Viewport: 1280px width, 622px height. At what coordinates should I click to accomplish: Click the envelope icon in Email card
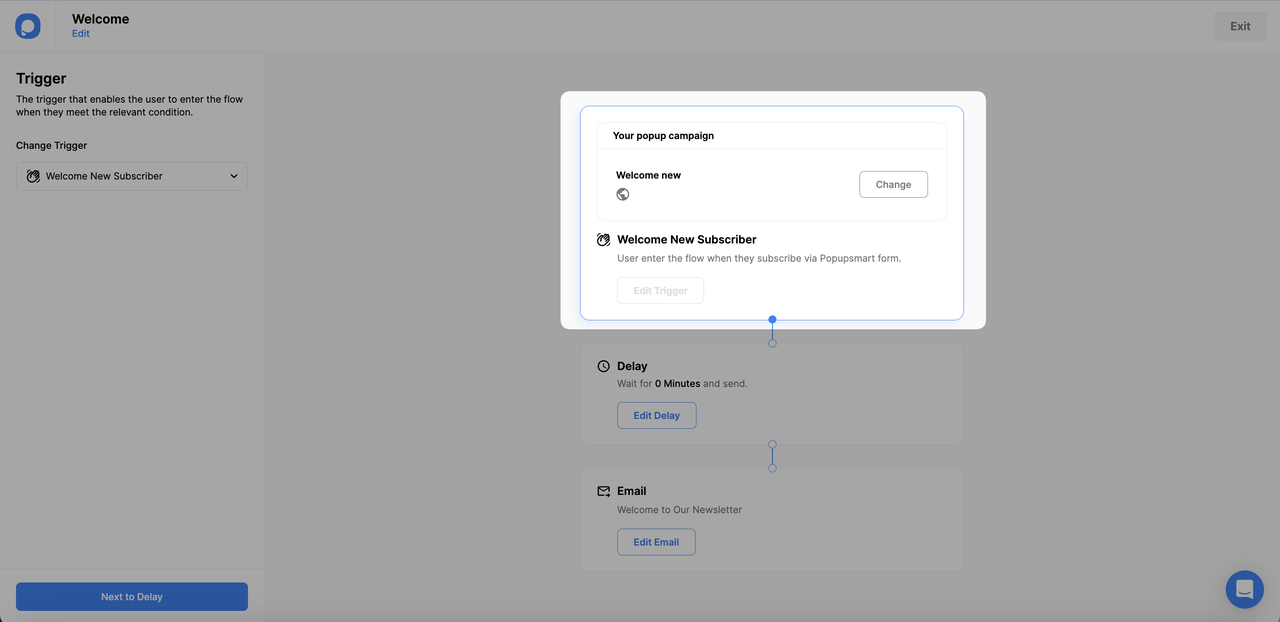pyautogui.click(x=603, y=491)
